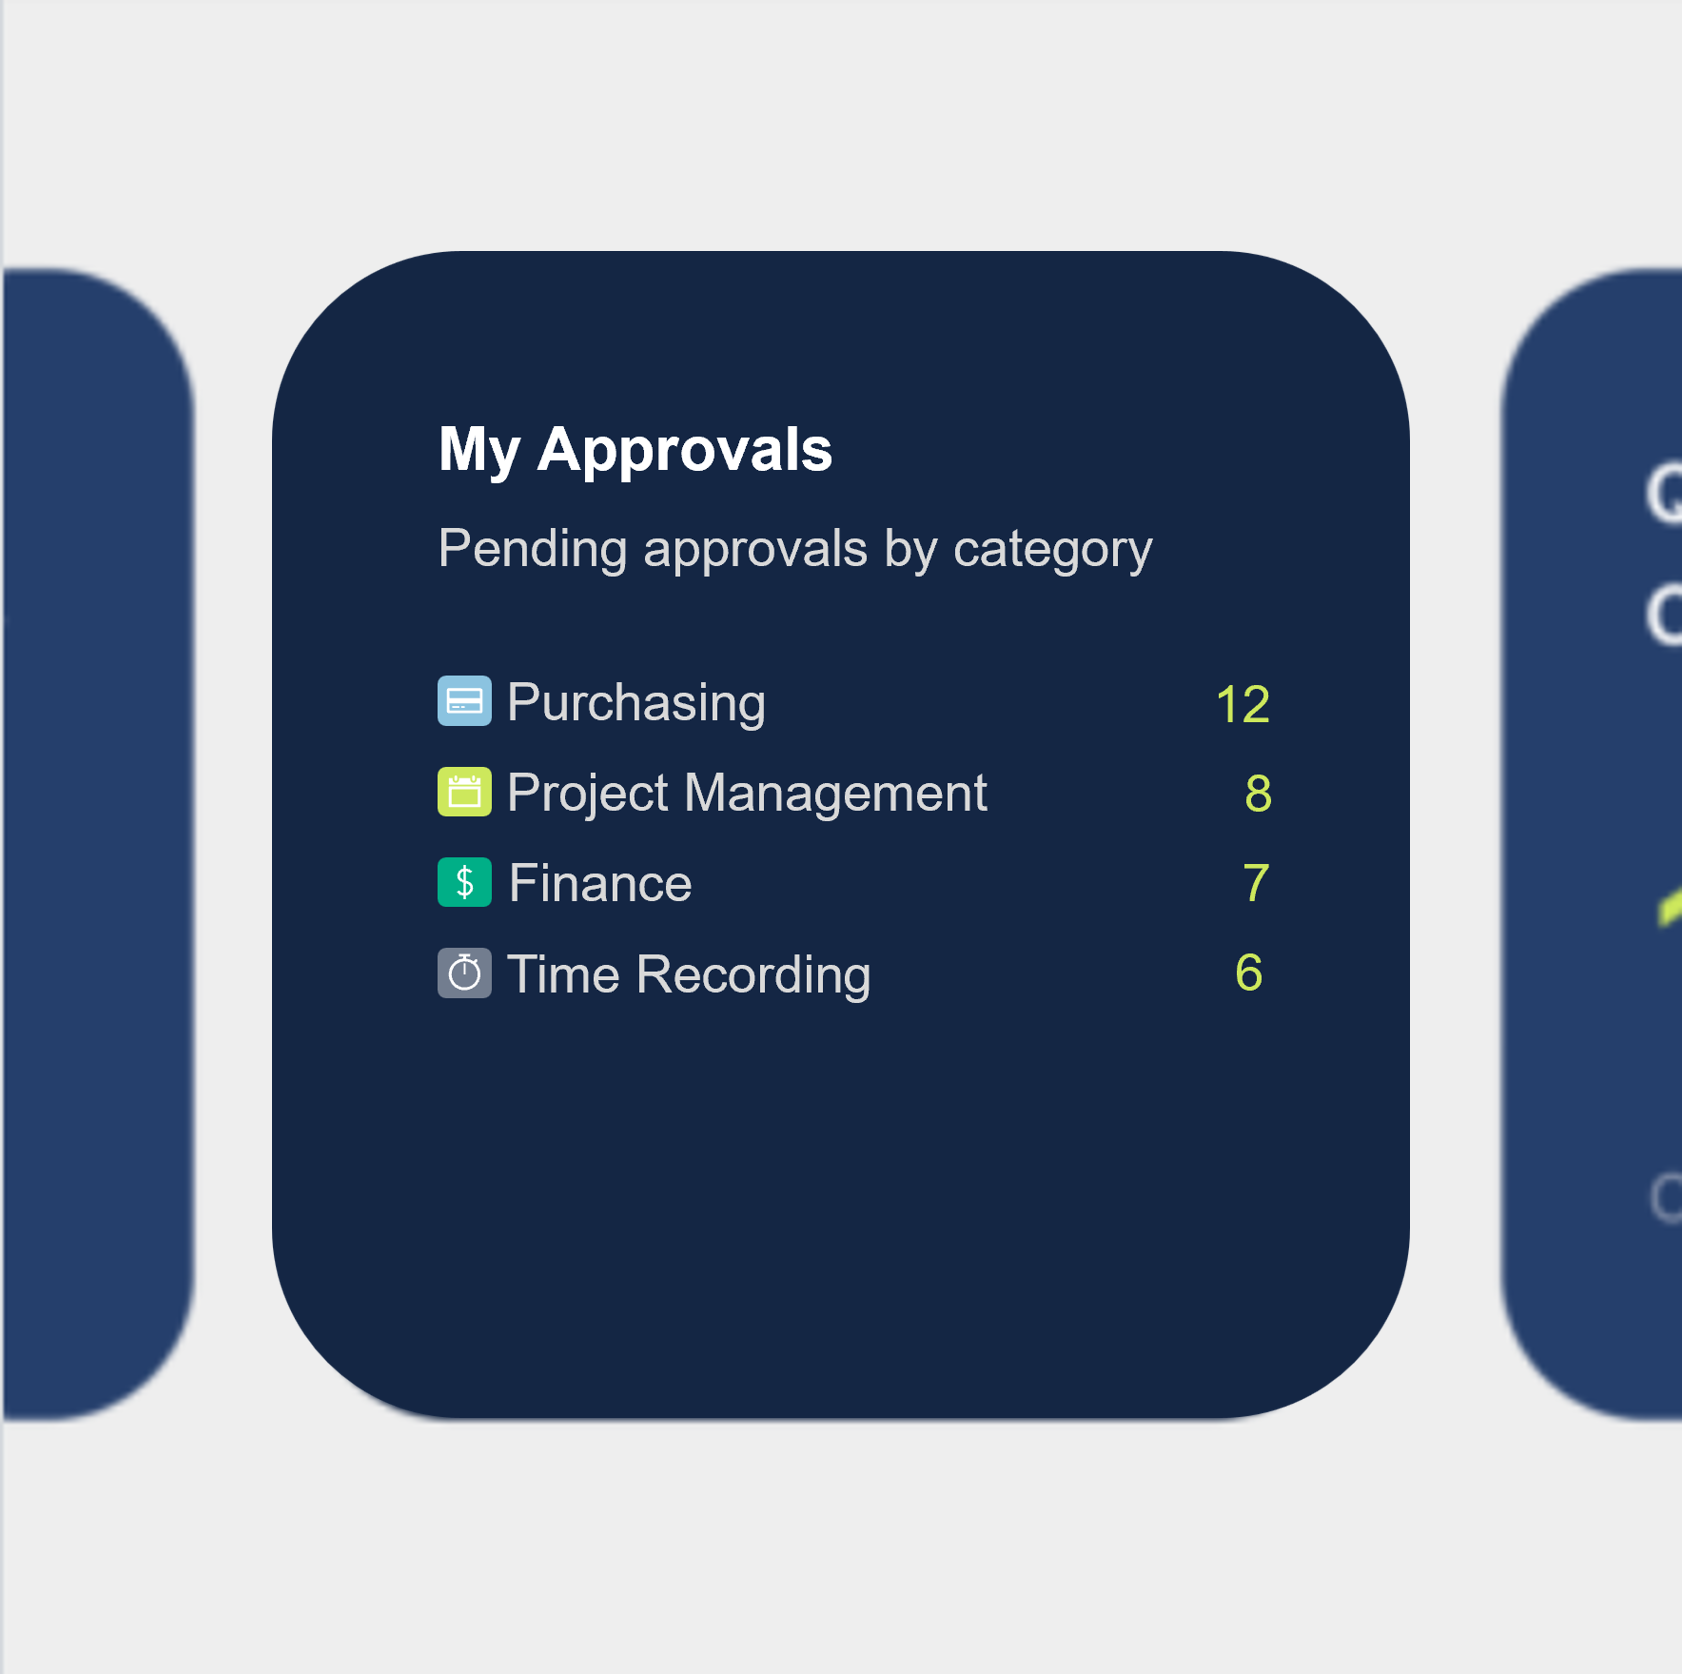The image size is (1682, 1674).
Task: Click the Finance count of 7
Action: pyautogui.click(x=1256, y=883)
